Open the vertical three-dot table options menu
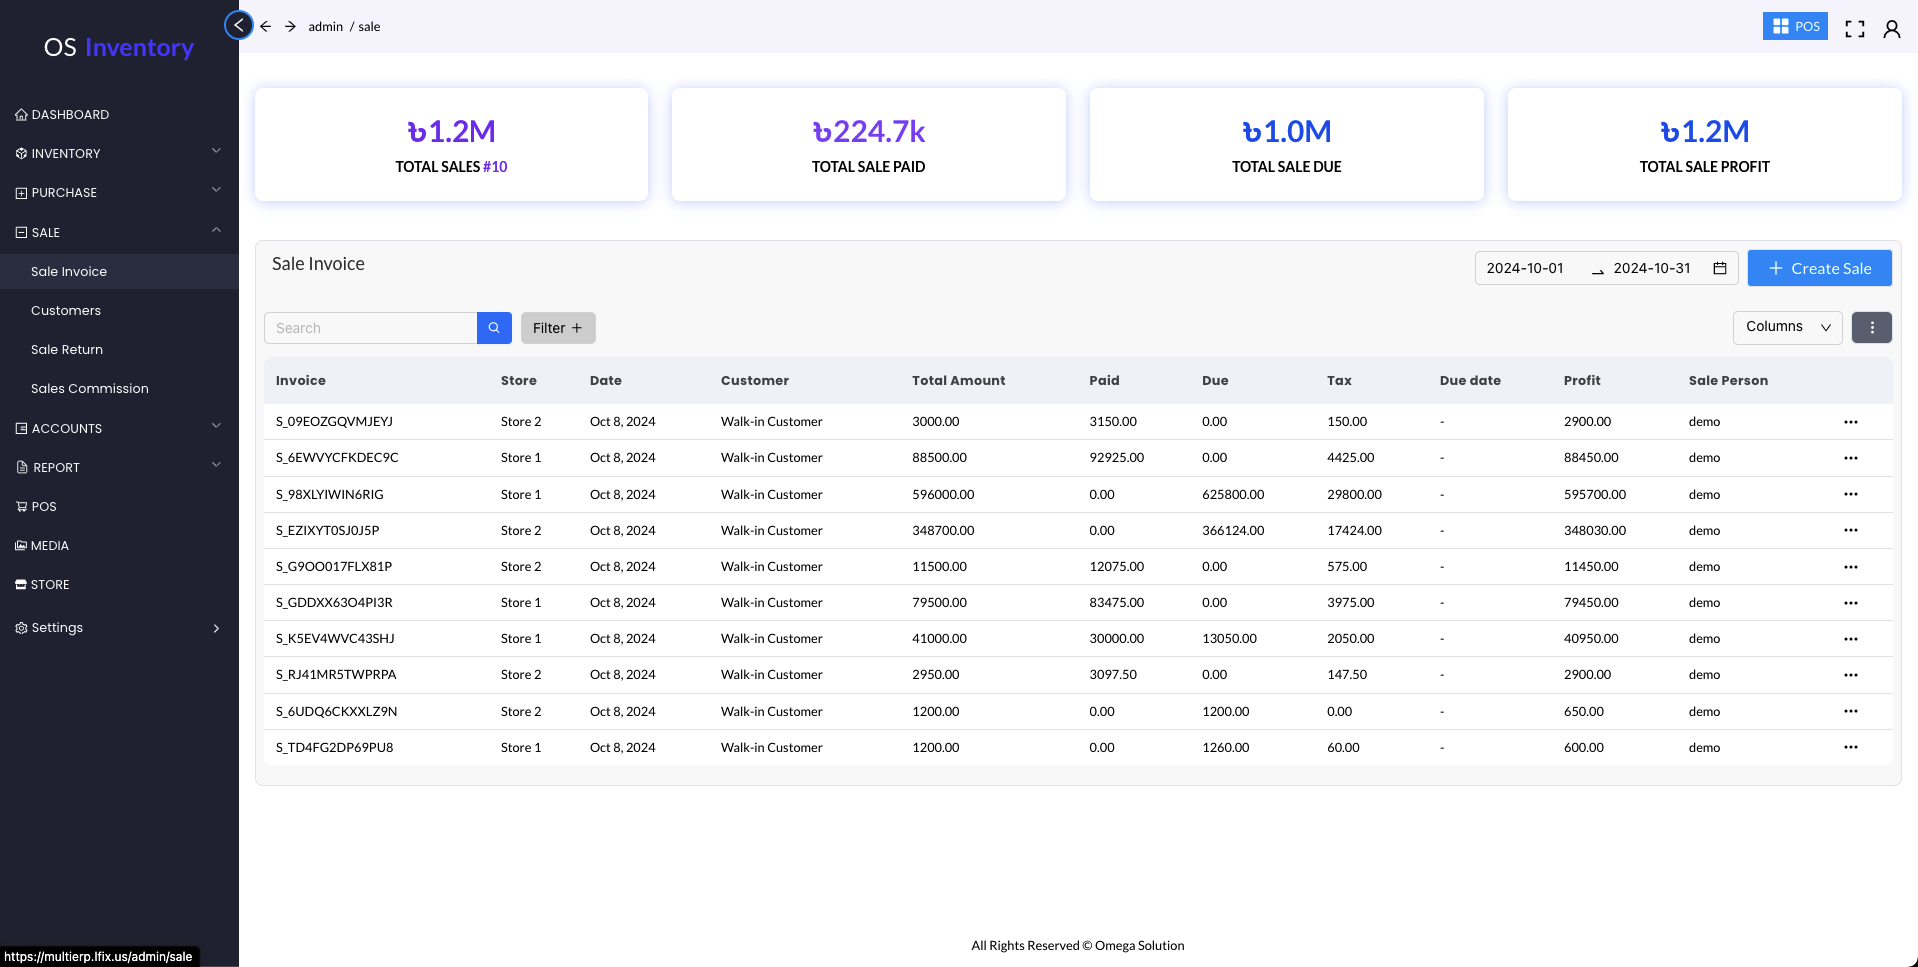 click(x=1871, y=328)
